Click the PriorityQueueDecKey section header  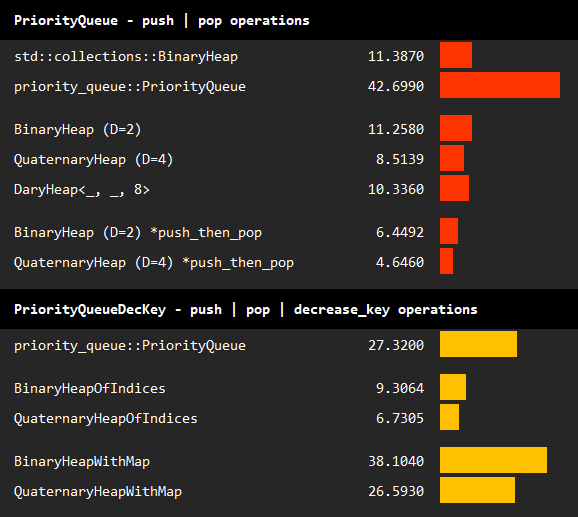pos(246,309)
